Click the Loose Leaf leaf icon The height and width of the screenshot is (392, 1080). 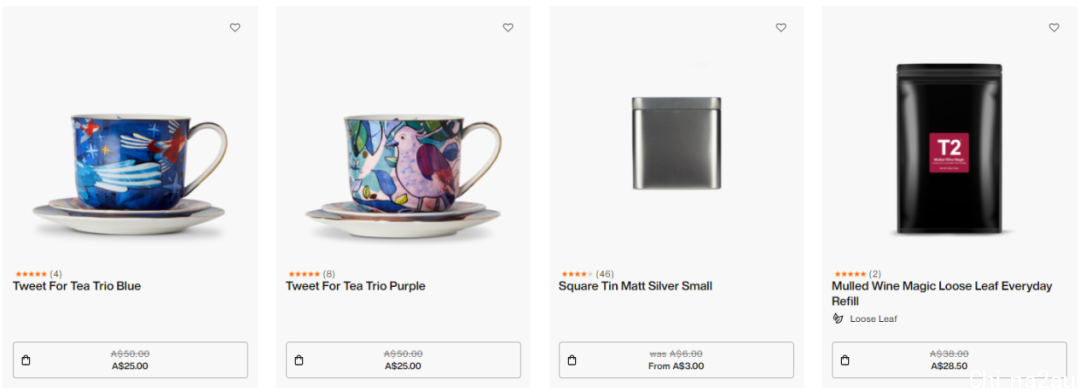point(838,318)
